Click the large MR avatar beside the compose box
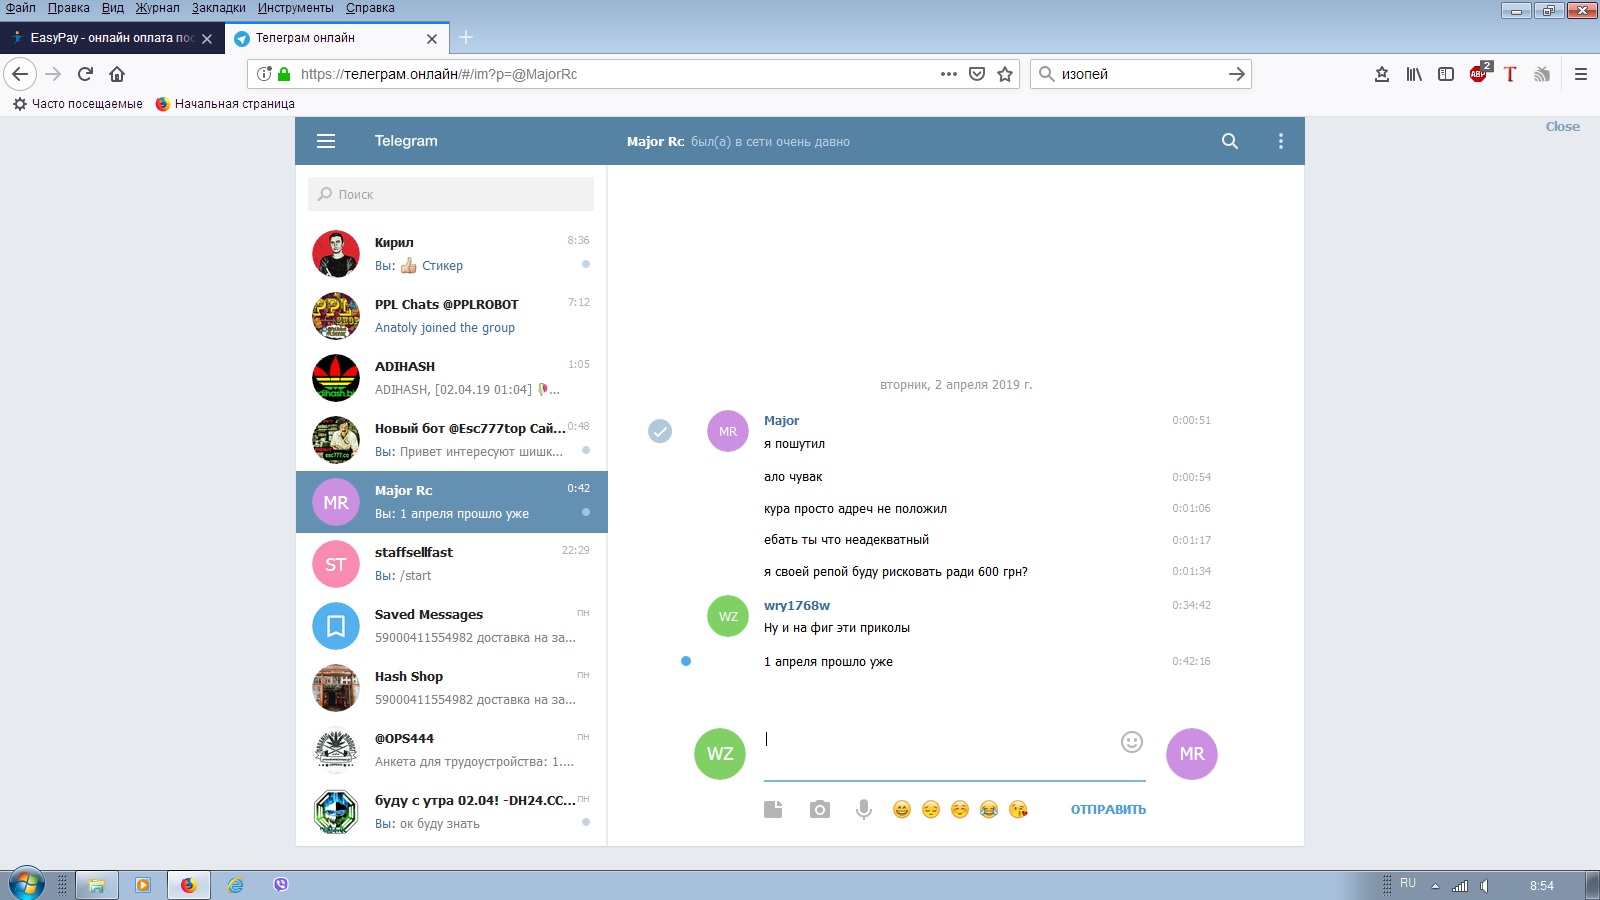1600x900 pixels. pos(1192,754)
